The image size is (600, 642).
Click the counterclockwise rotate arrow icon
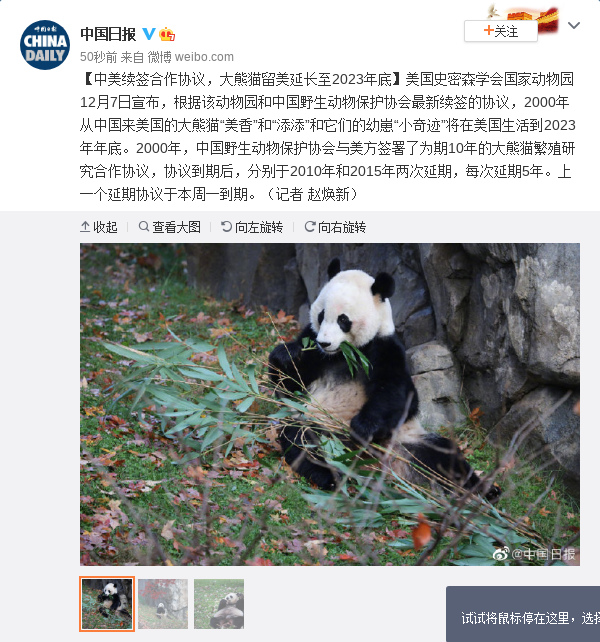tap(226, 226)
